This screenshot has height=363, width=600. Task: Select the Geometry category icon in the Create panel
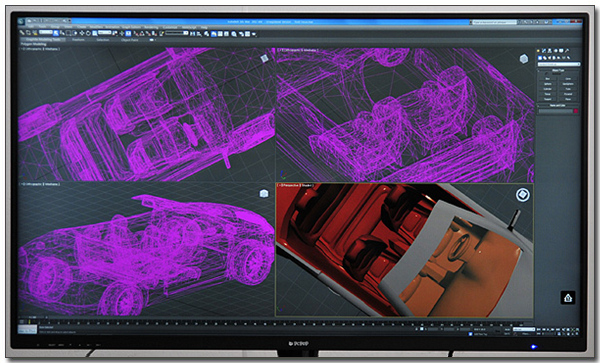tap(540, 58)
